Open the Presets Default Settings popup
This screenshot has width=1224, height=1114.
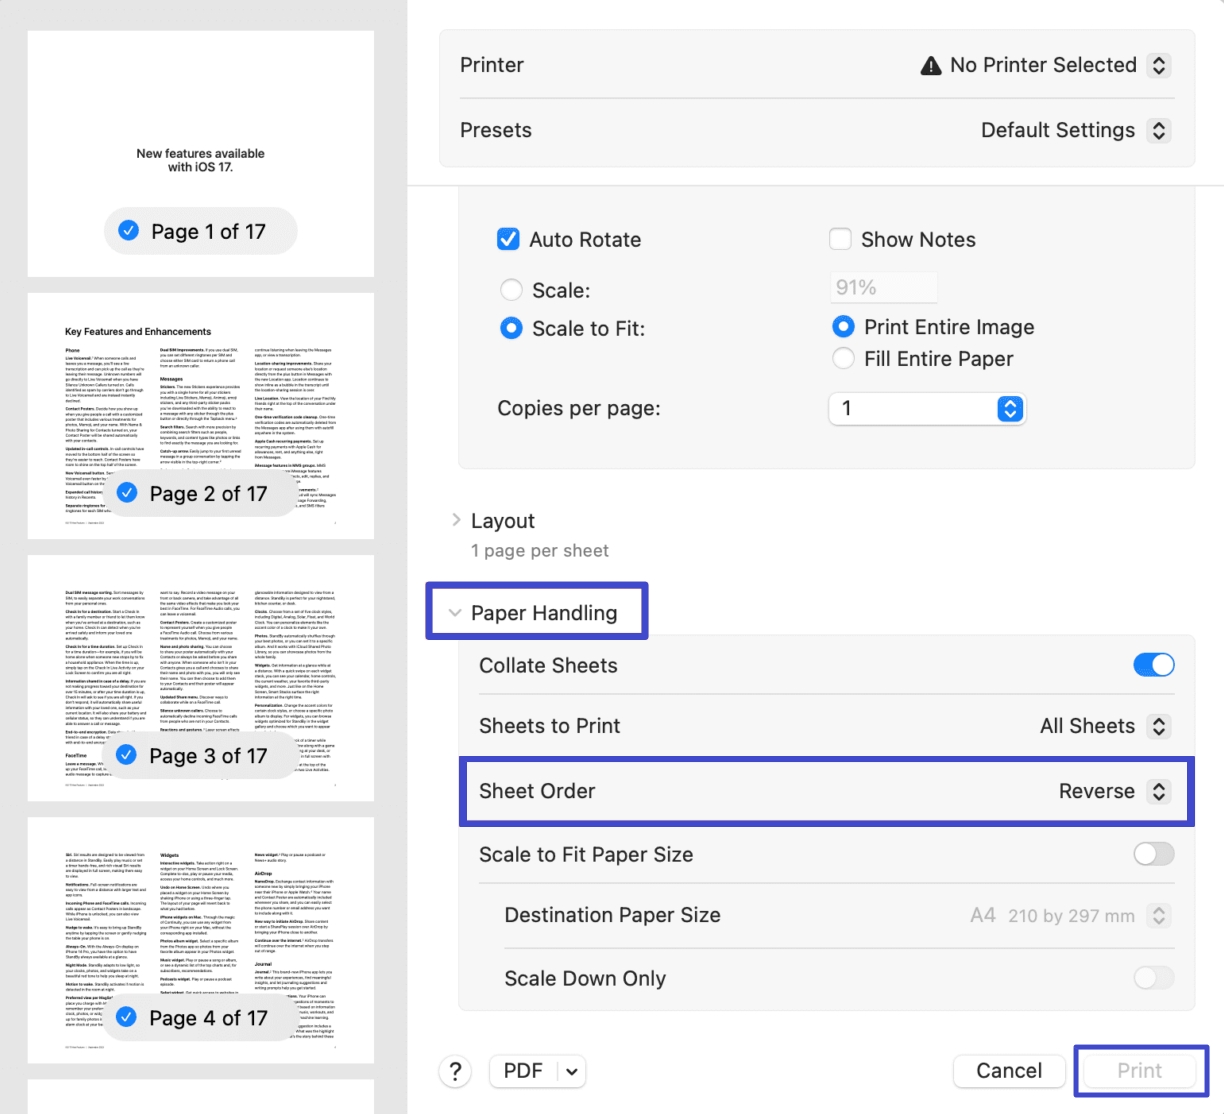pyautogui.click(x=1158, y=130)
